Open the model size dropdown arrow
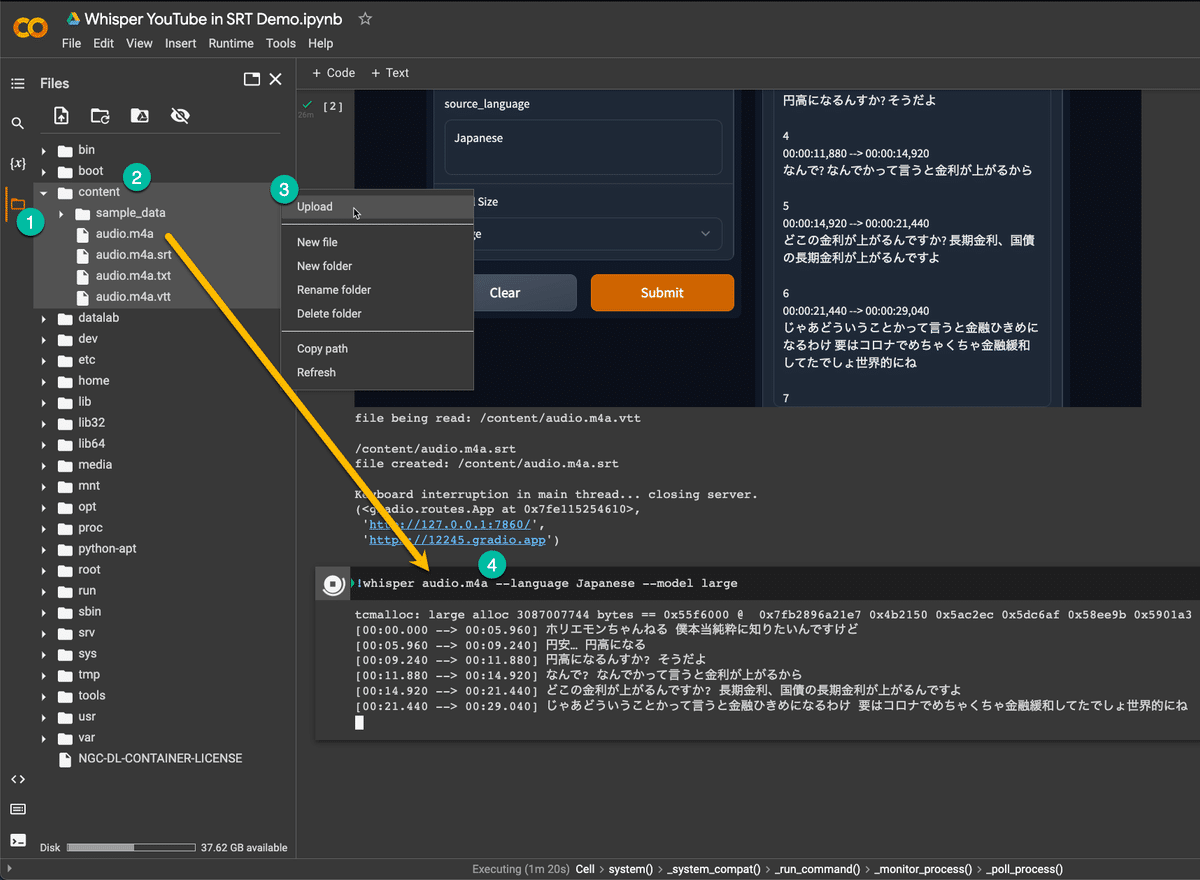Screen dimensions: 1200x880 click(x=705, y=234)
